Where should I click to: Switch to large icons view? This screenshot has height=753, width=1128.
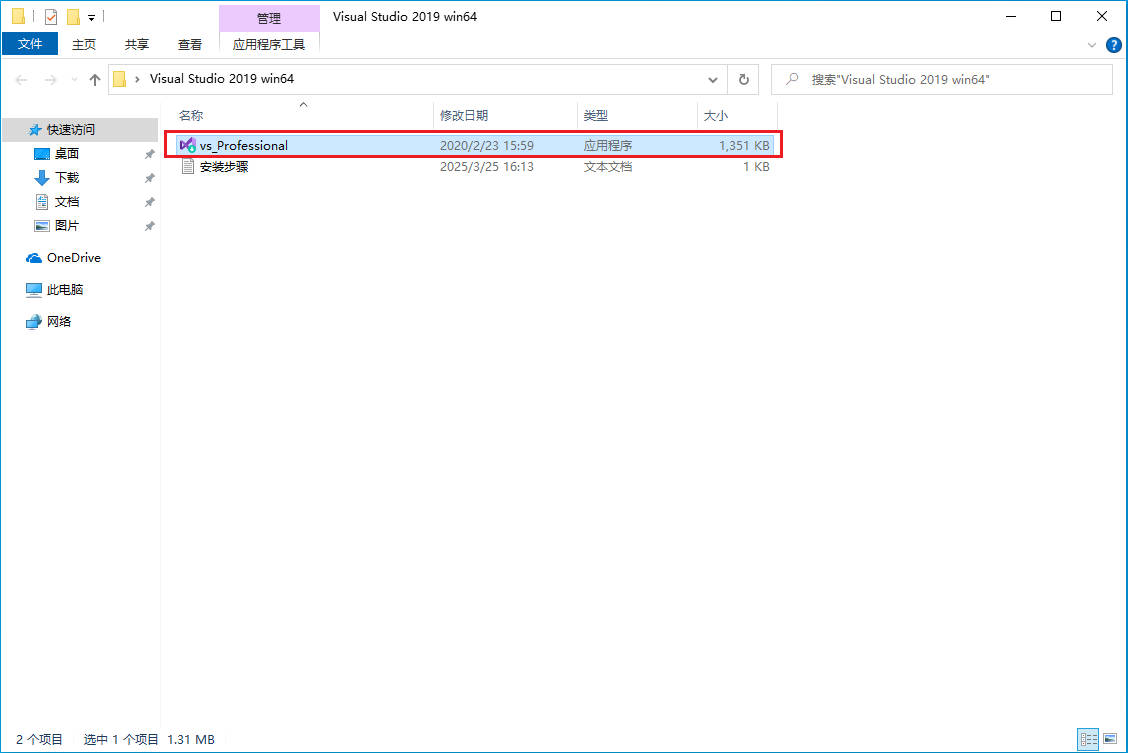1110,739
